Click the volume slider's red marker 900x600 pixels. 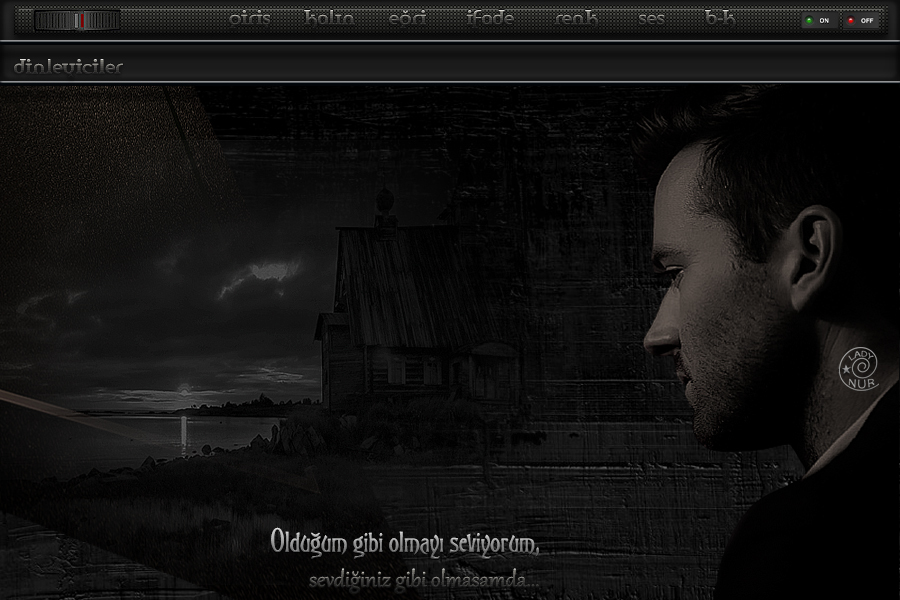[78, 20]
